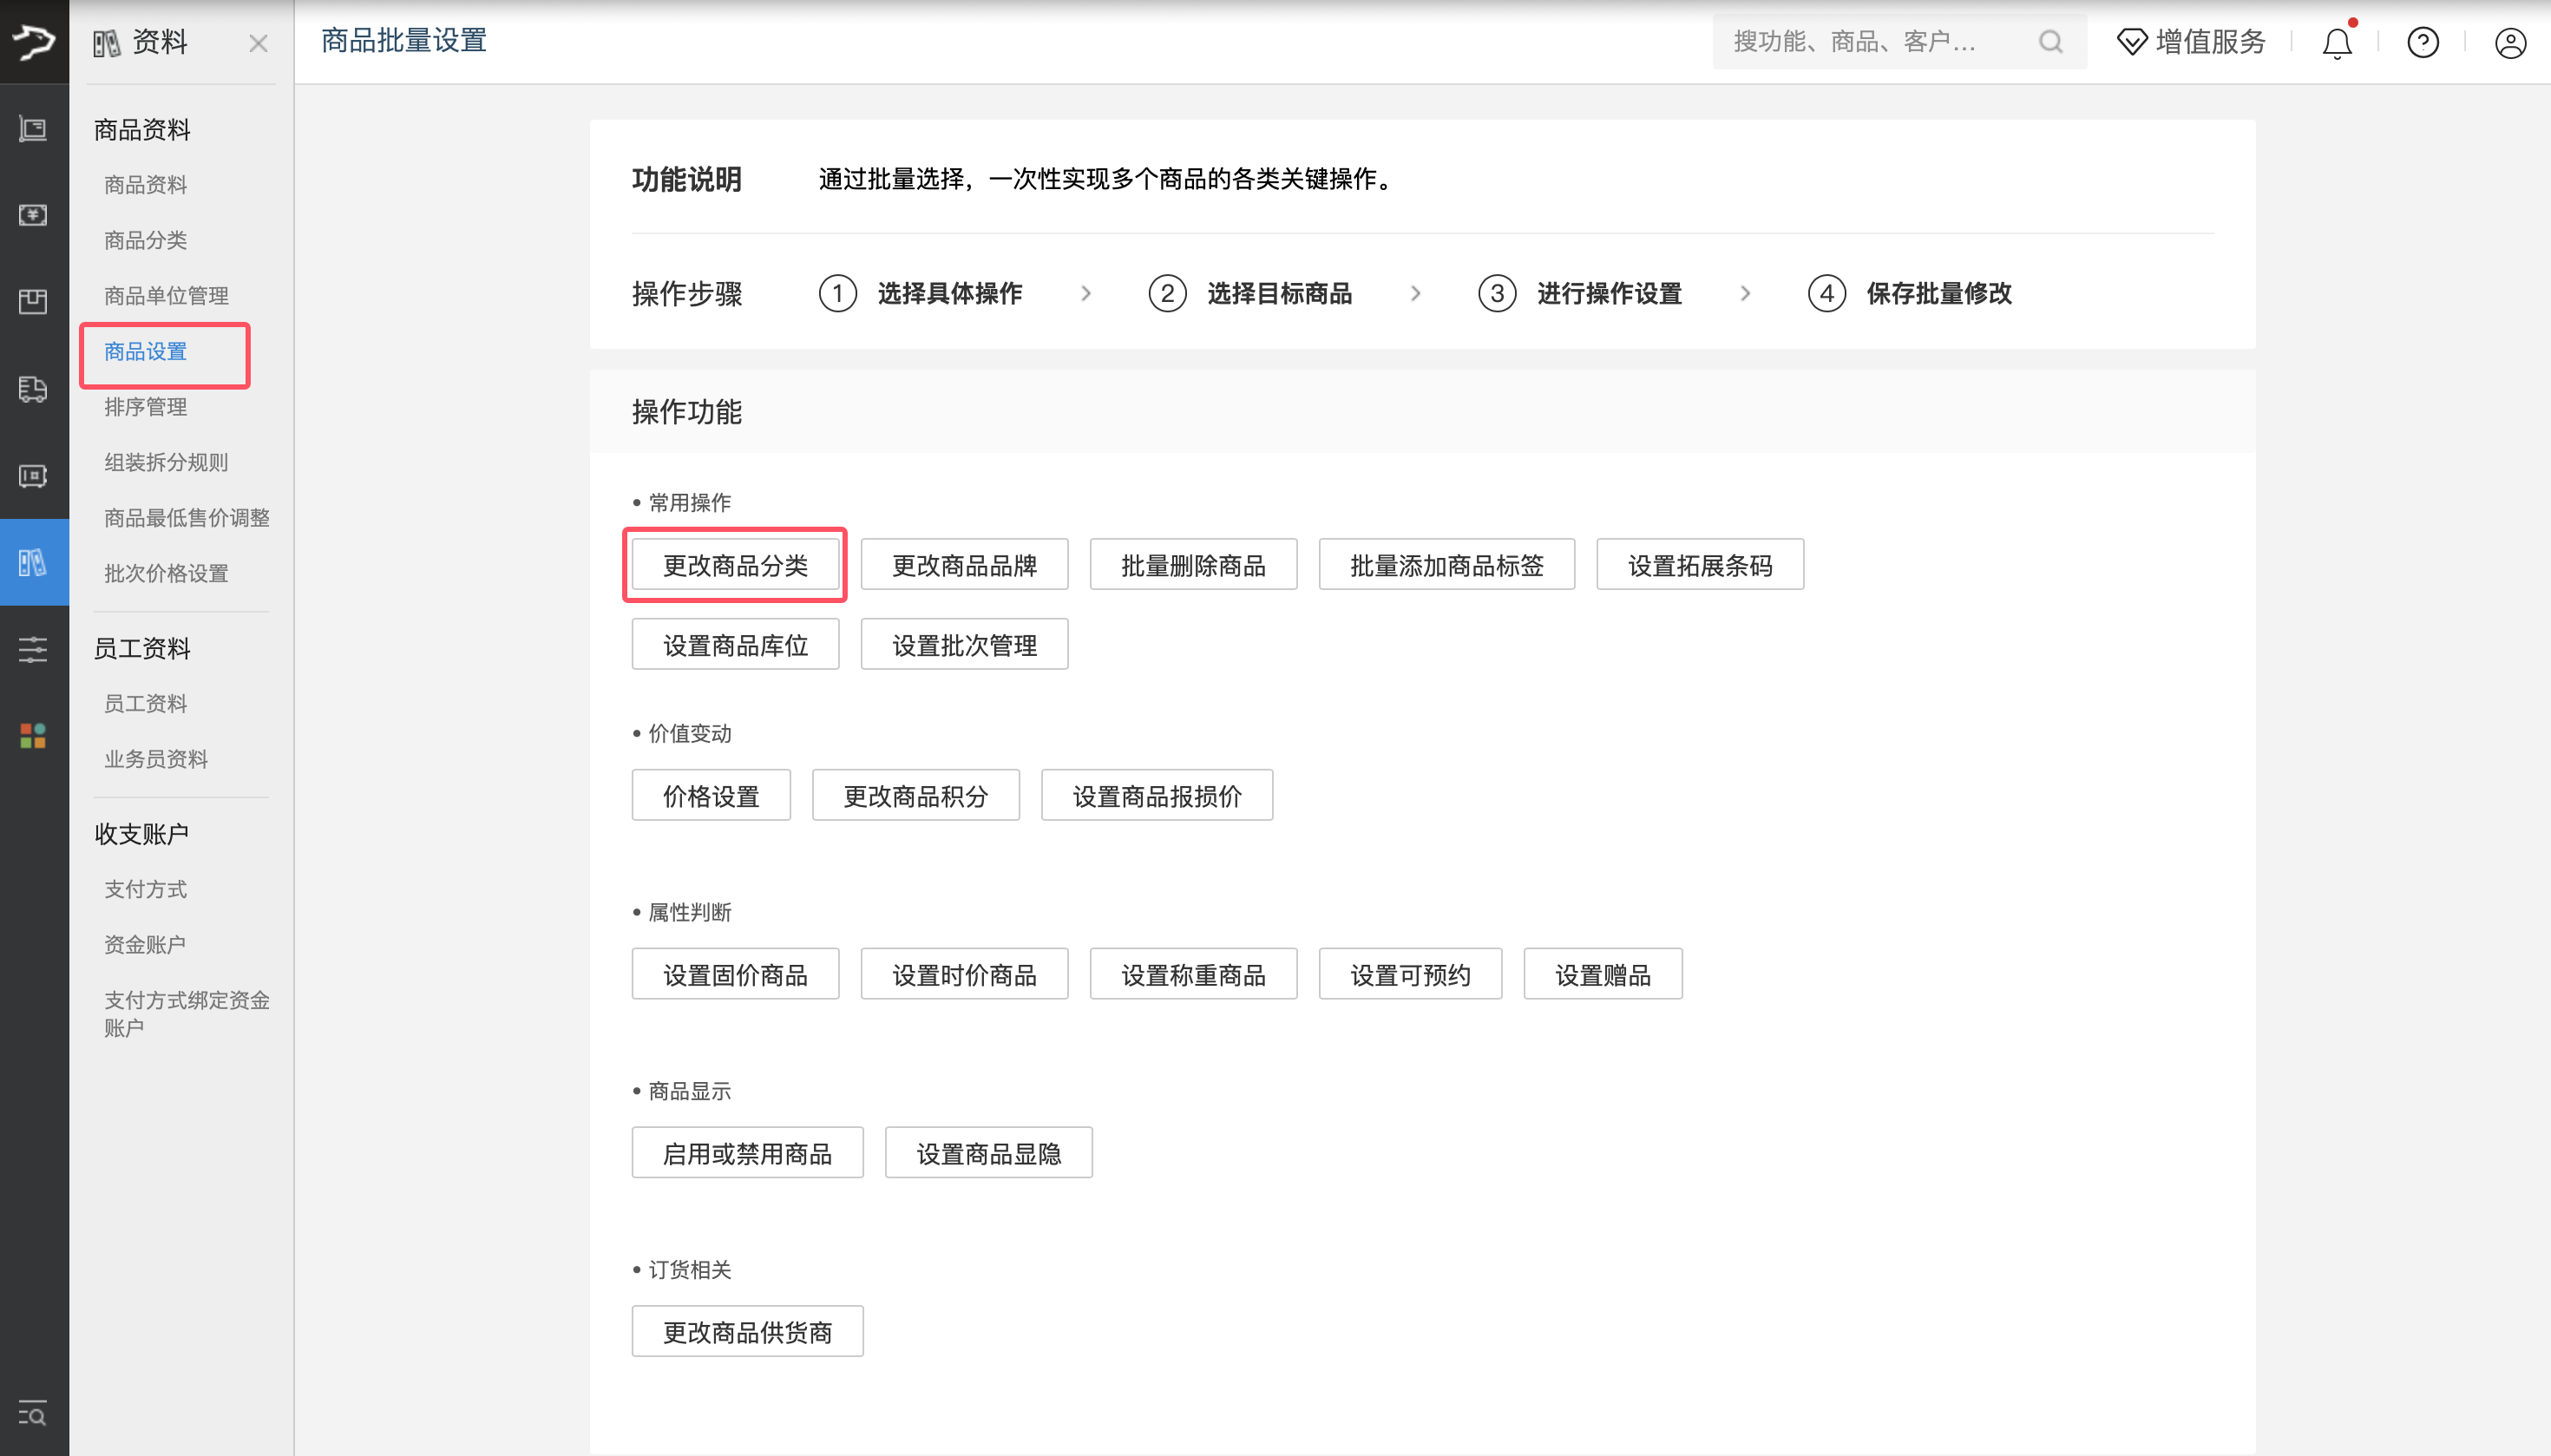Open the notification bell
The width and height of the screenshot is (2551, 1456).
(2337, 43)
